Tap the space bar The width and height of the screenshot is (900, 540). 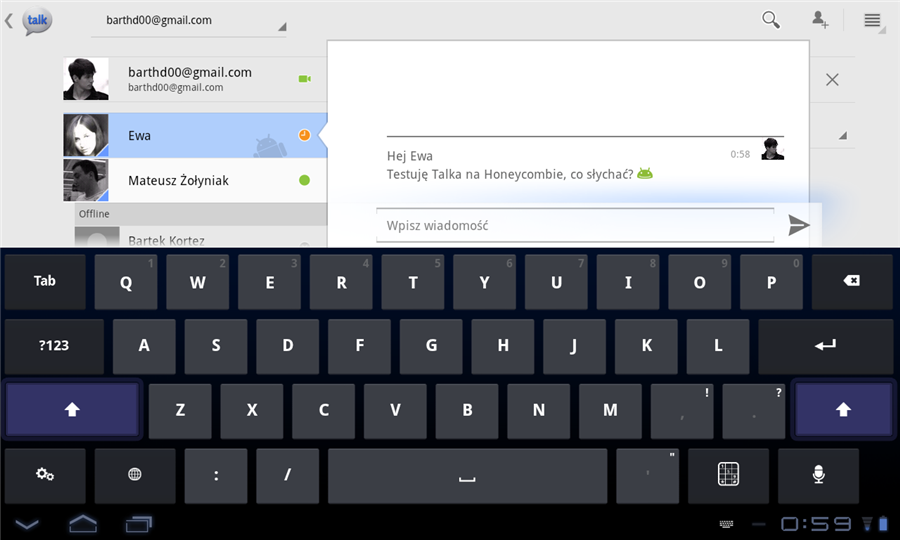click(467, 475)
